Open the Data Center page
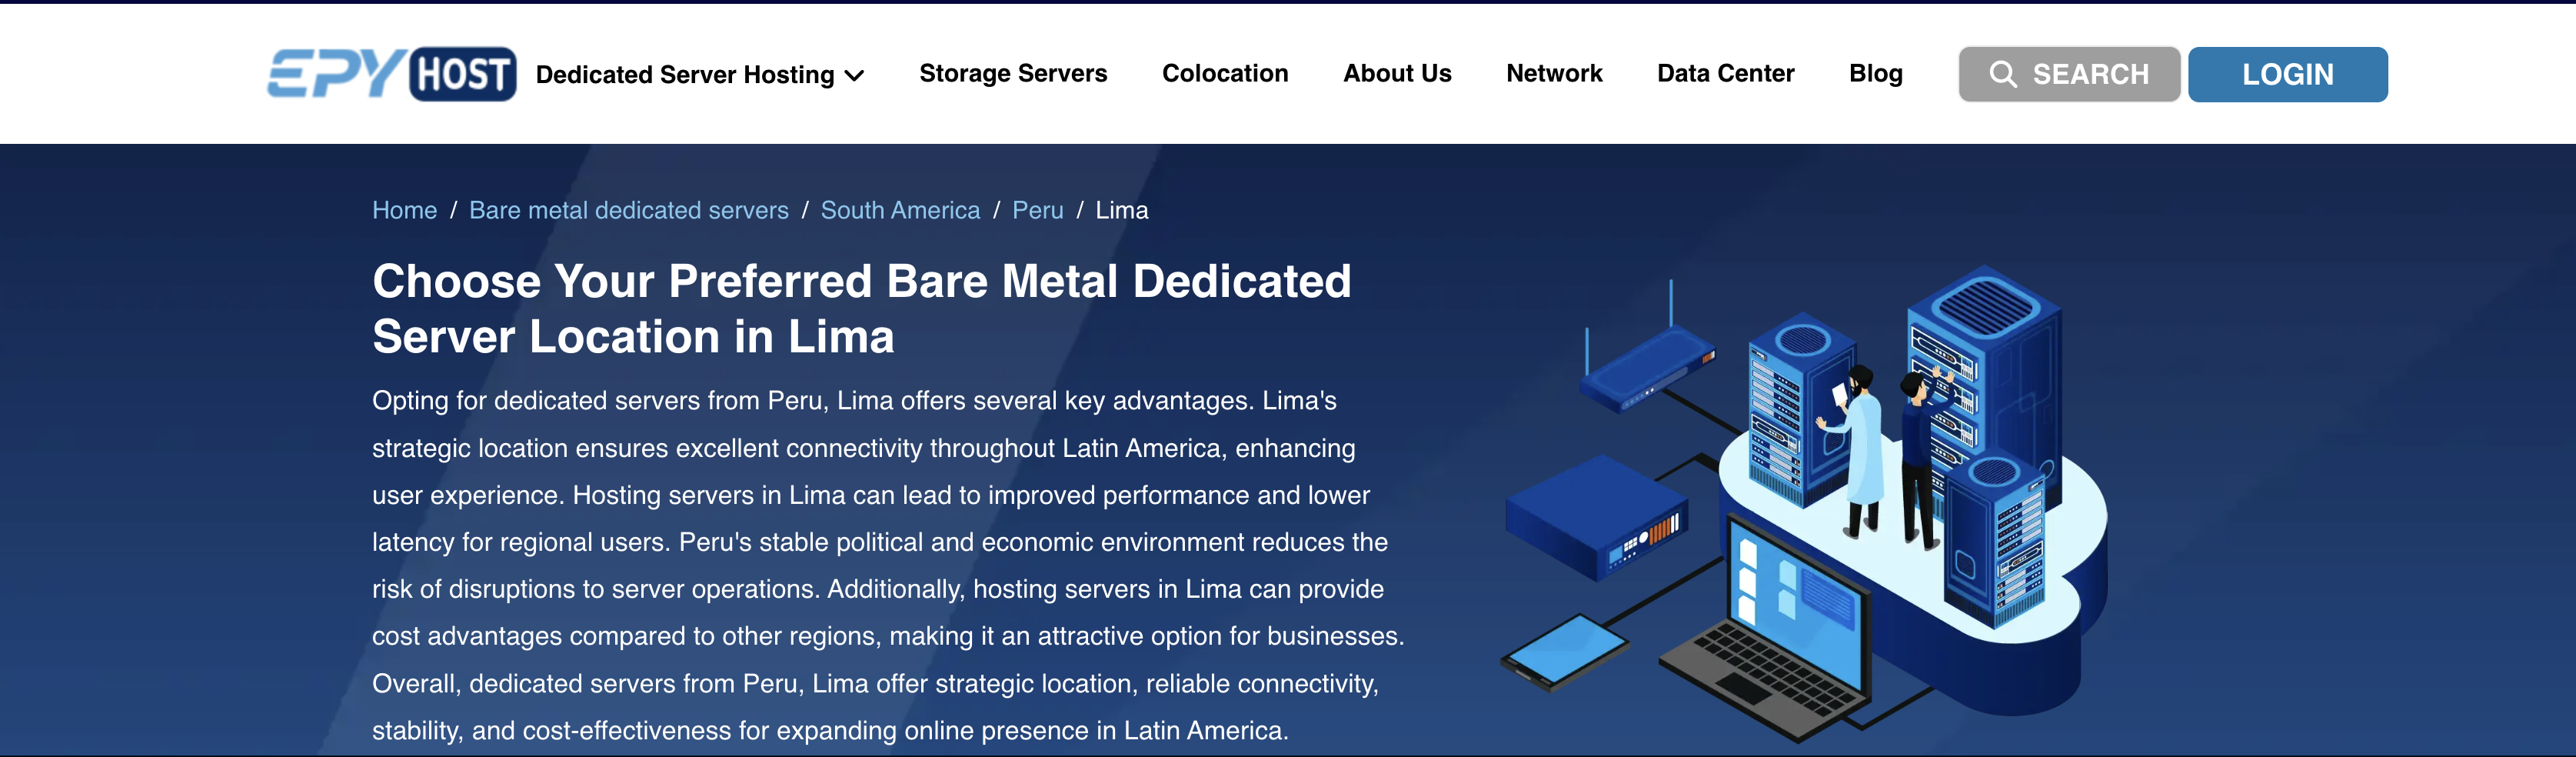 pos(1725,74)
